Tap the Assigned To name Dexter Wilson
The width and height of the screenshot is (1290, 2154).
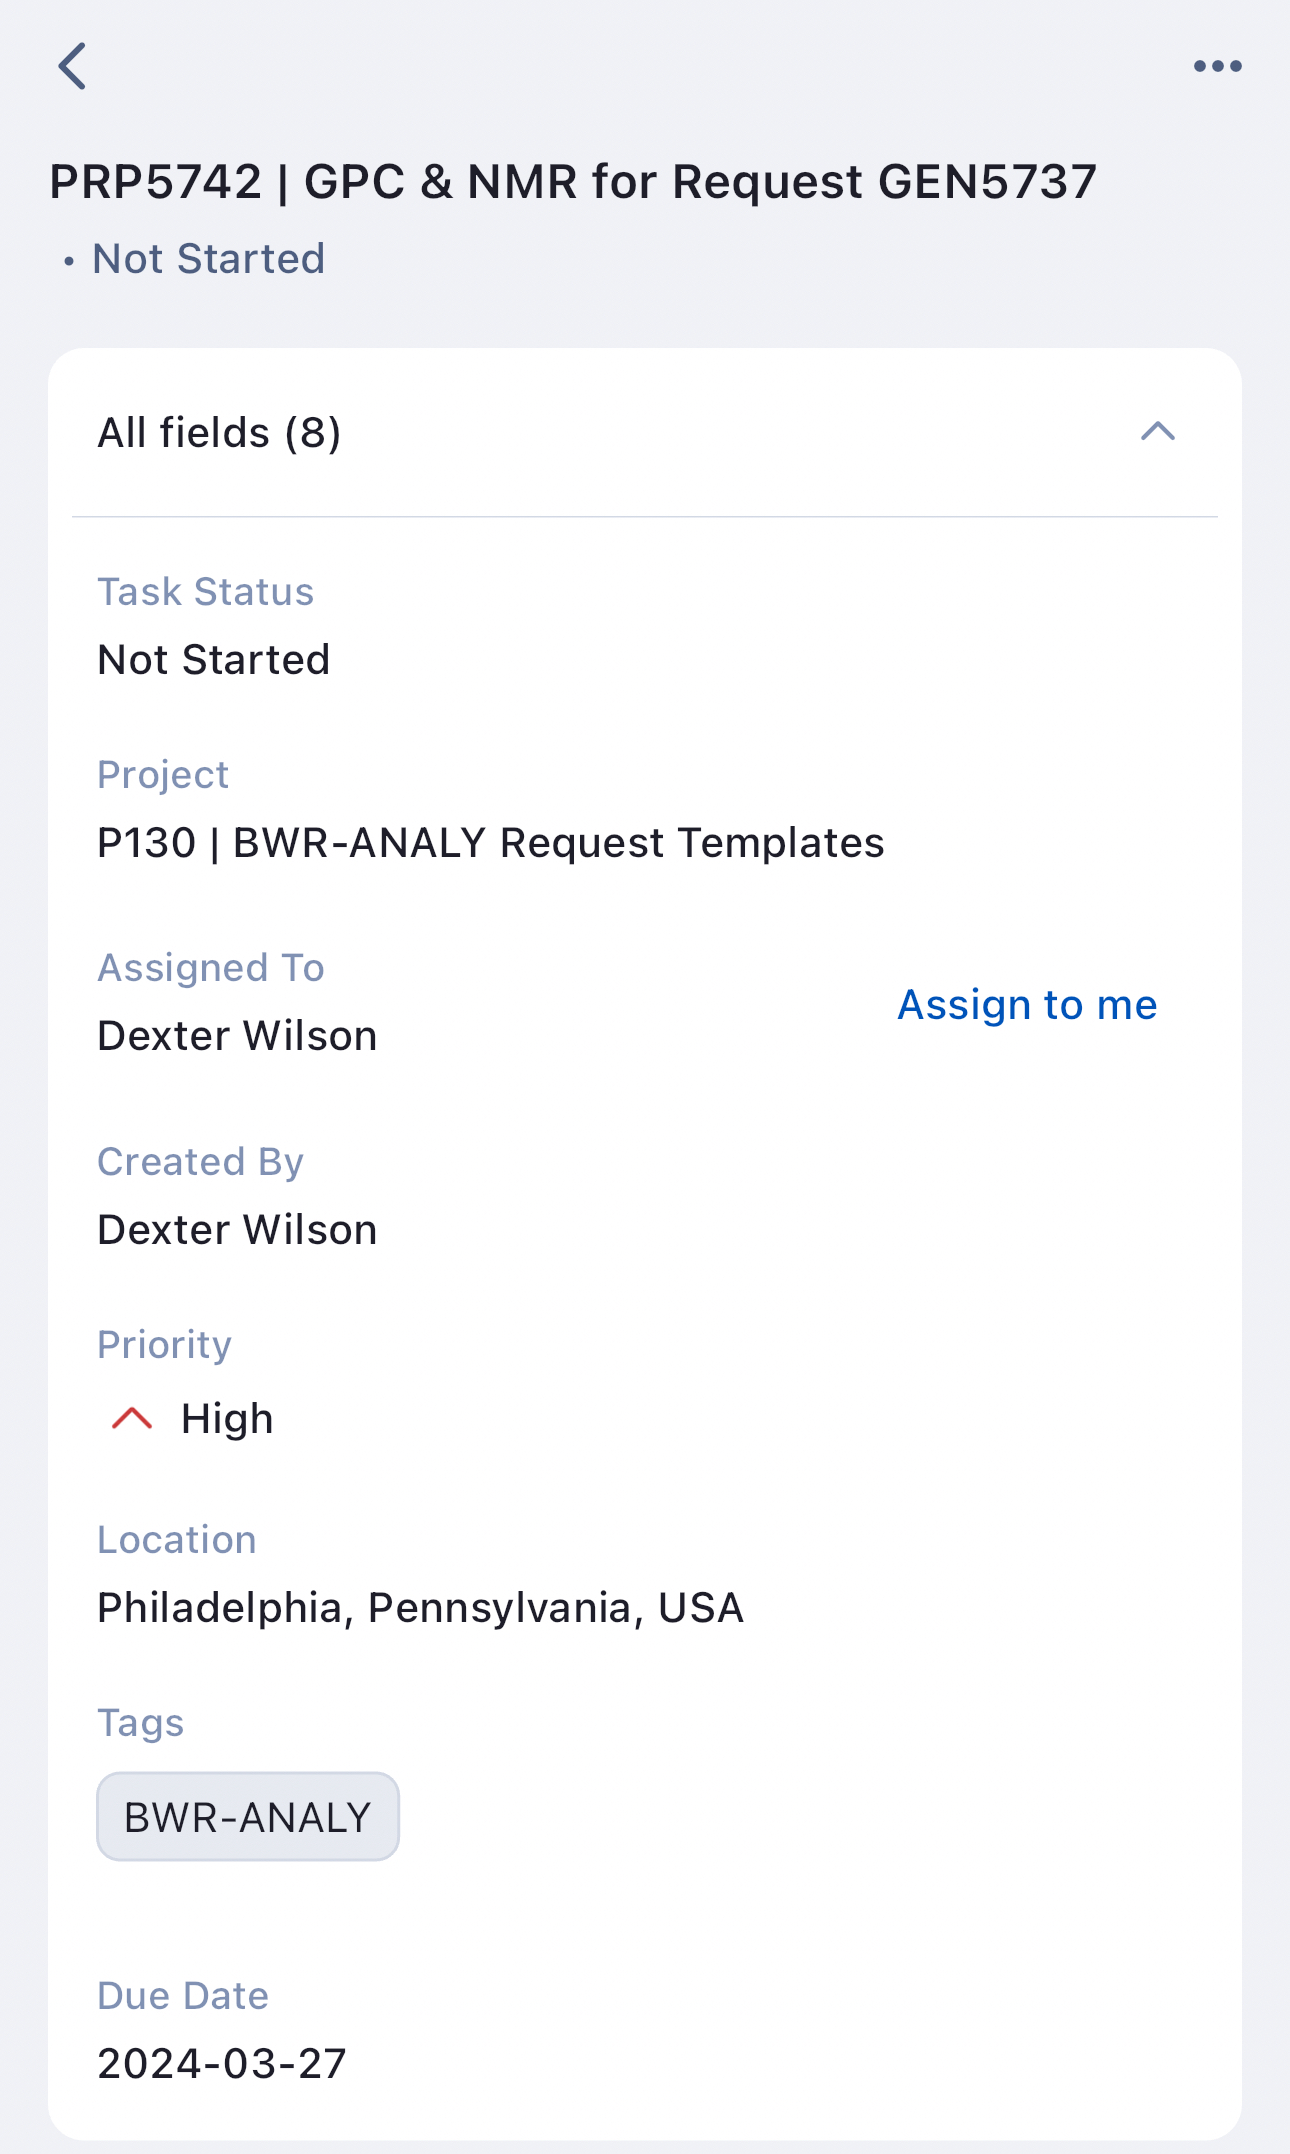(x=237, y=1036)
